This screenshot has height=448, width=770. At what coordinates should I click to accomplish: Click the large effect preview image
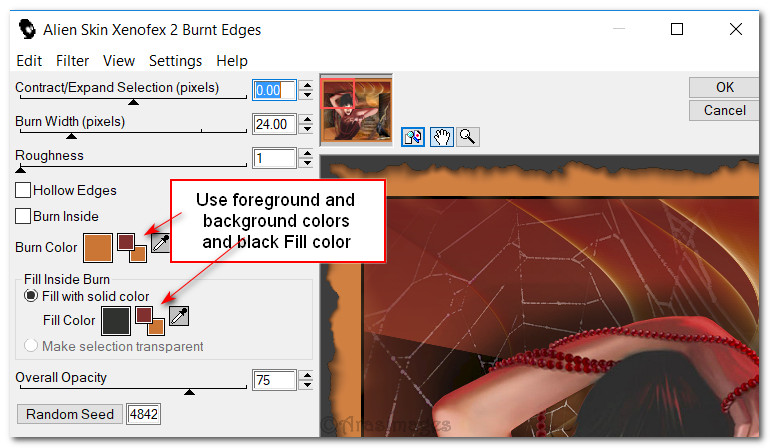(539, 296)
